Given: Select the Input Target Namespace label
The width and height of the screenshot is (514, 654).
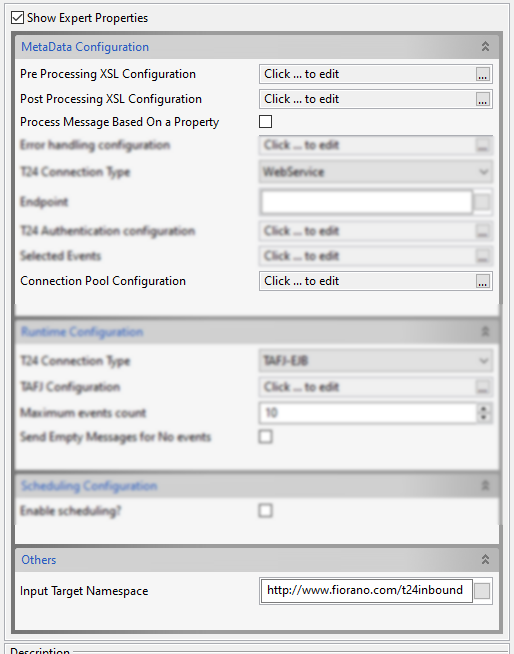Looking at the screenshot, I should (x=84, y=591).
